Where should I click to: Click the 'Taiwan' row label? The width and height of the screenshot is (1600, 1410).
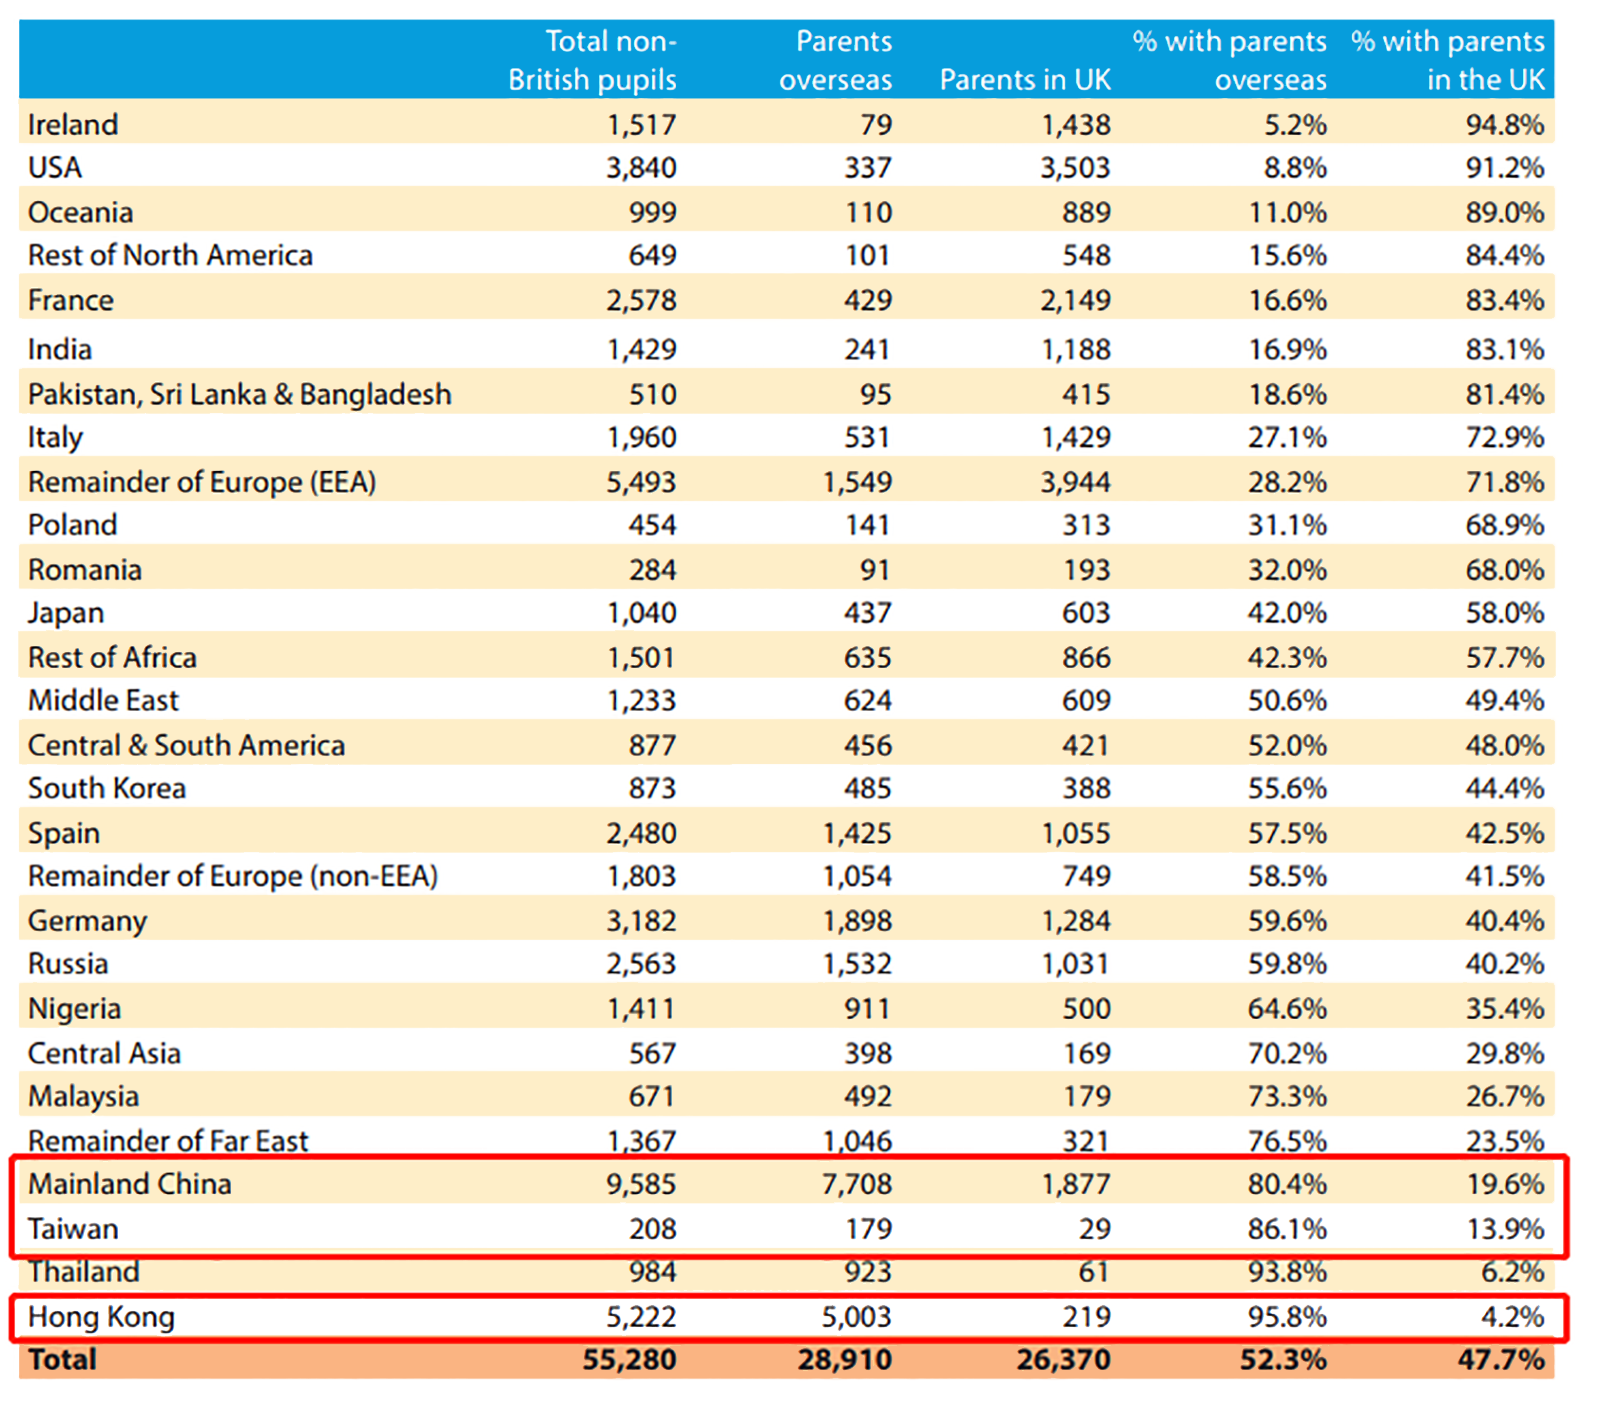tap(73, 1229)
